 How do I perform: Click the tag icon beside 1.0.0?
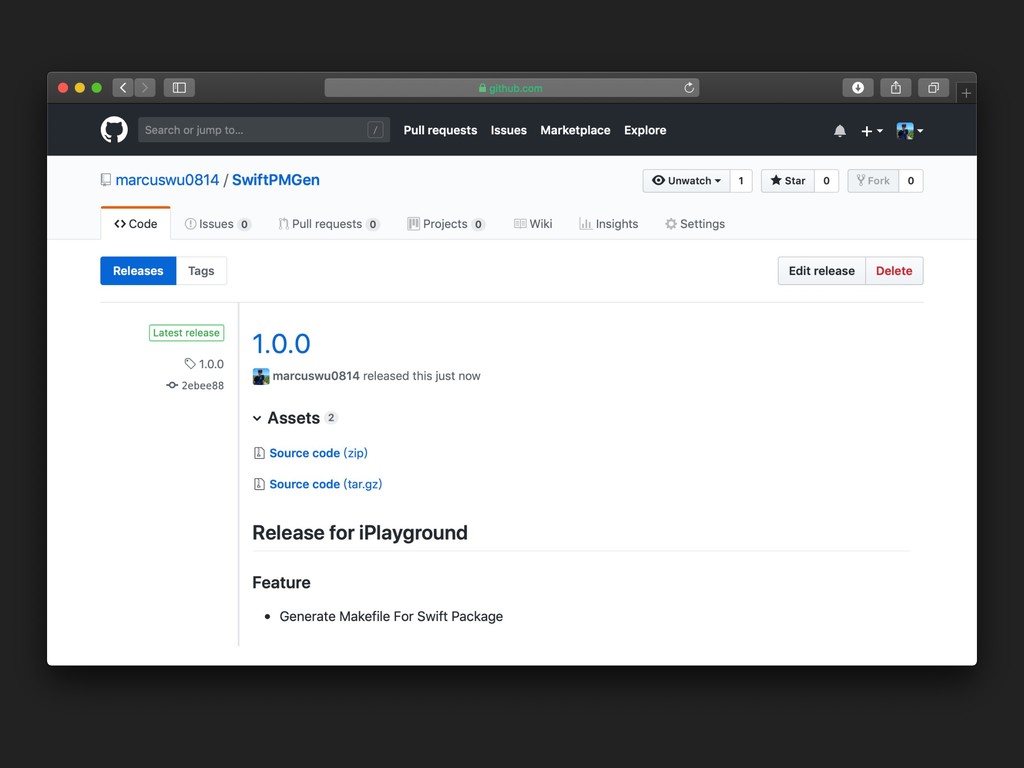pyautogui.click(x=190, y=364)
